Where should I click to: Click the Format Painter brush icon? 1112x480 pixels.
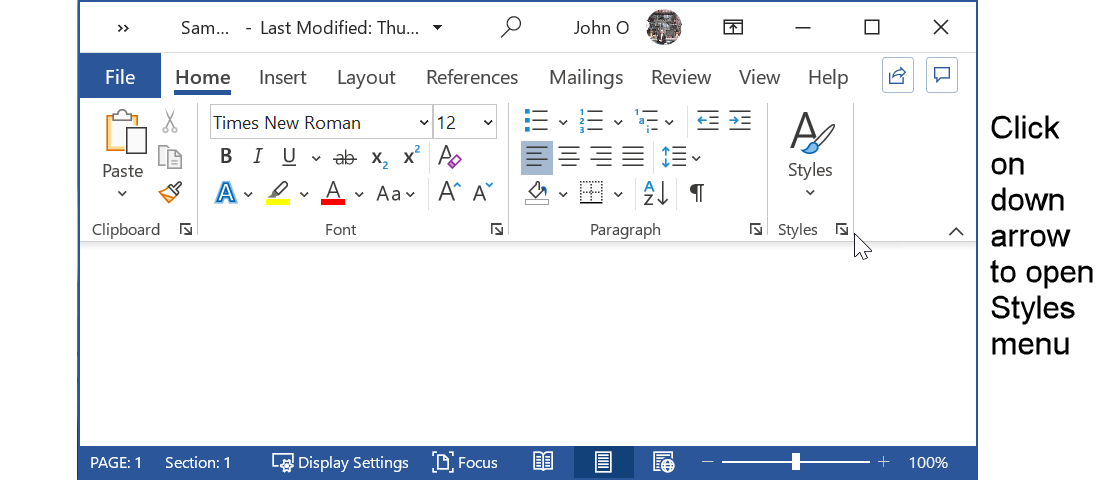169,192
